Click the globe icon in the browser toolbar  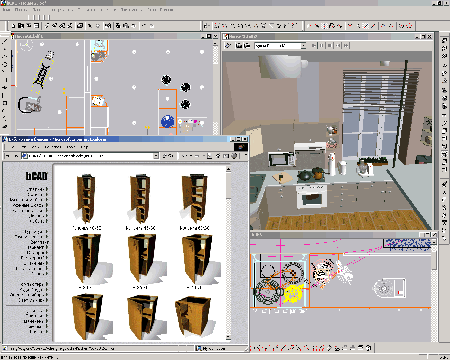tap(234, 156)
